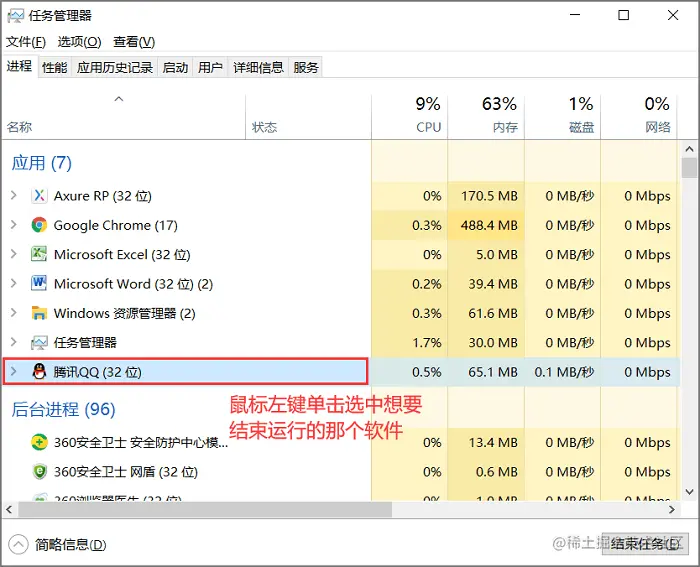Click the Microsoft Word icon
The image size is (700, 567).
(x=39, y=284)
